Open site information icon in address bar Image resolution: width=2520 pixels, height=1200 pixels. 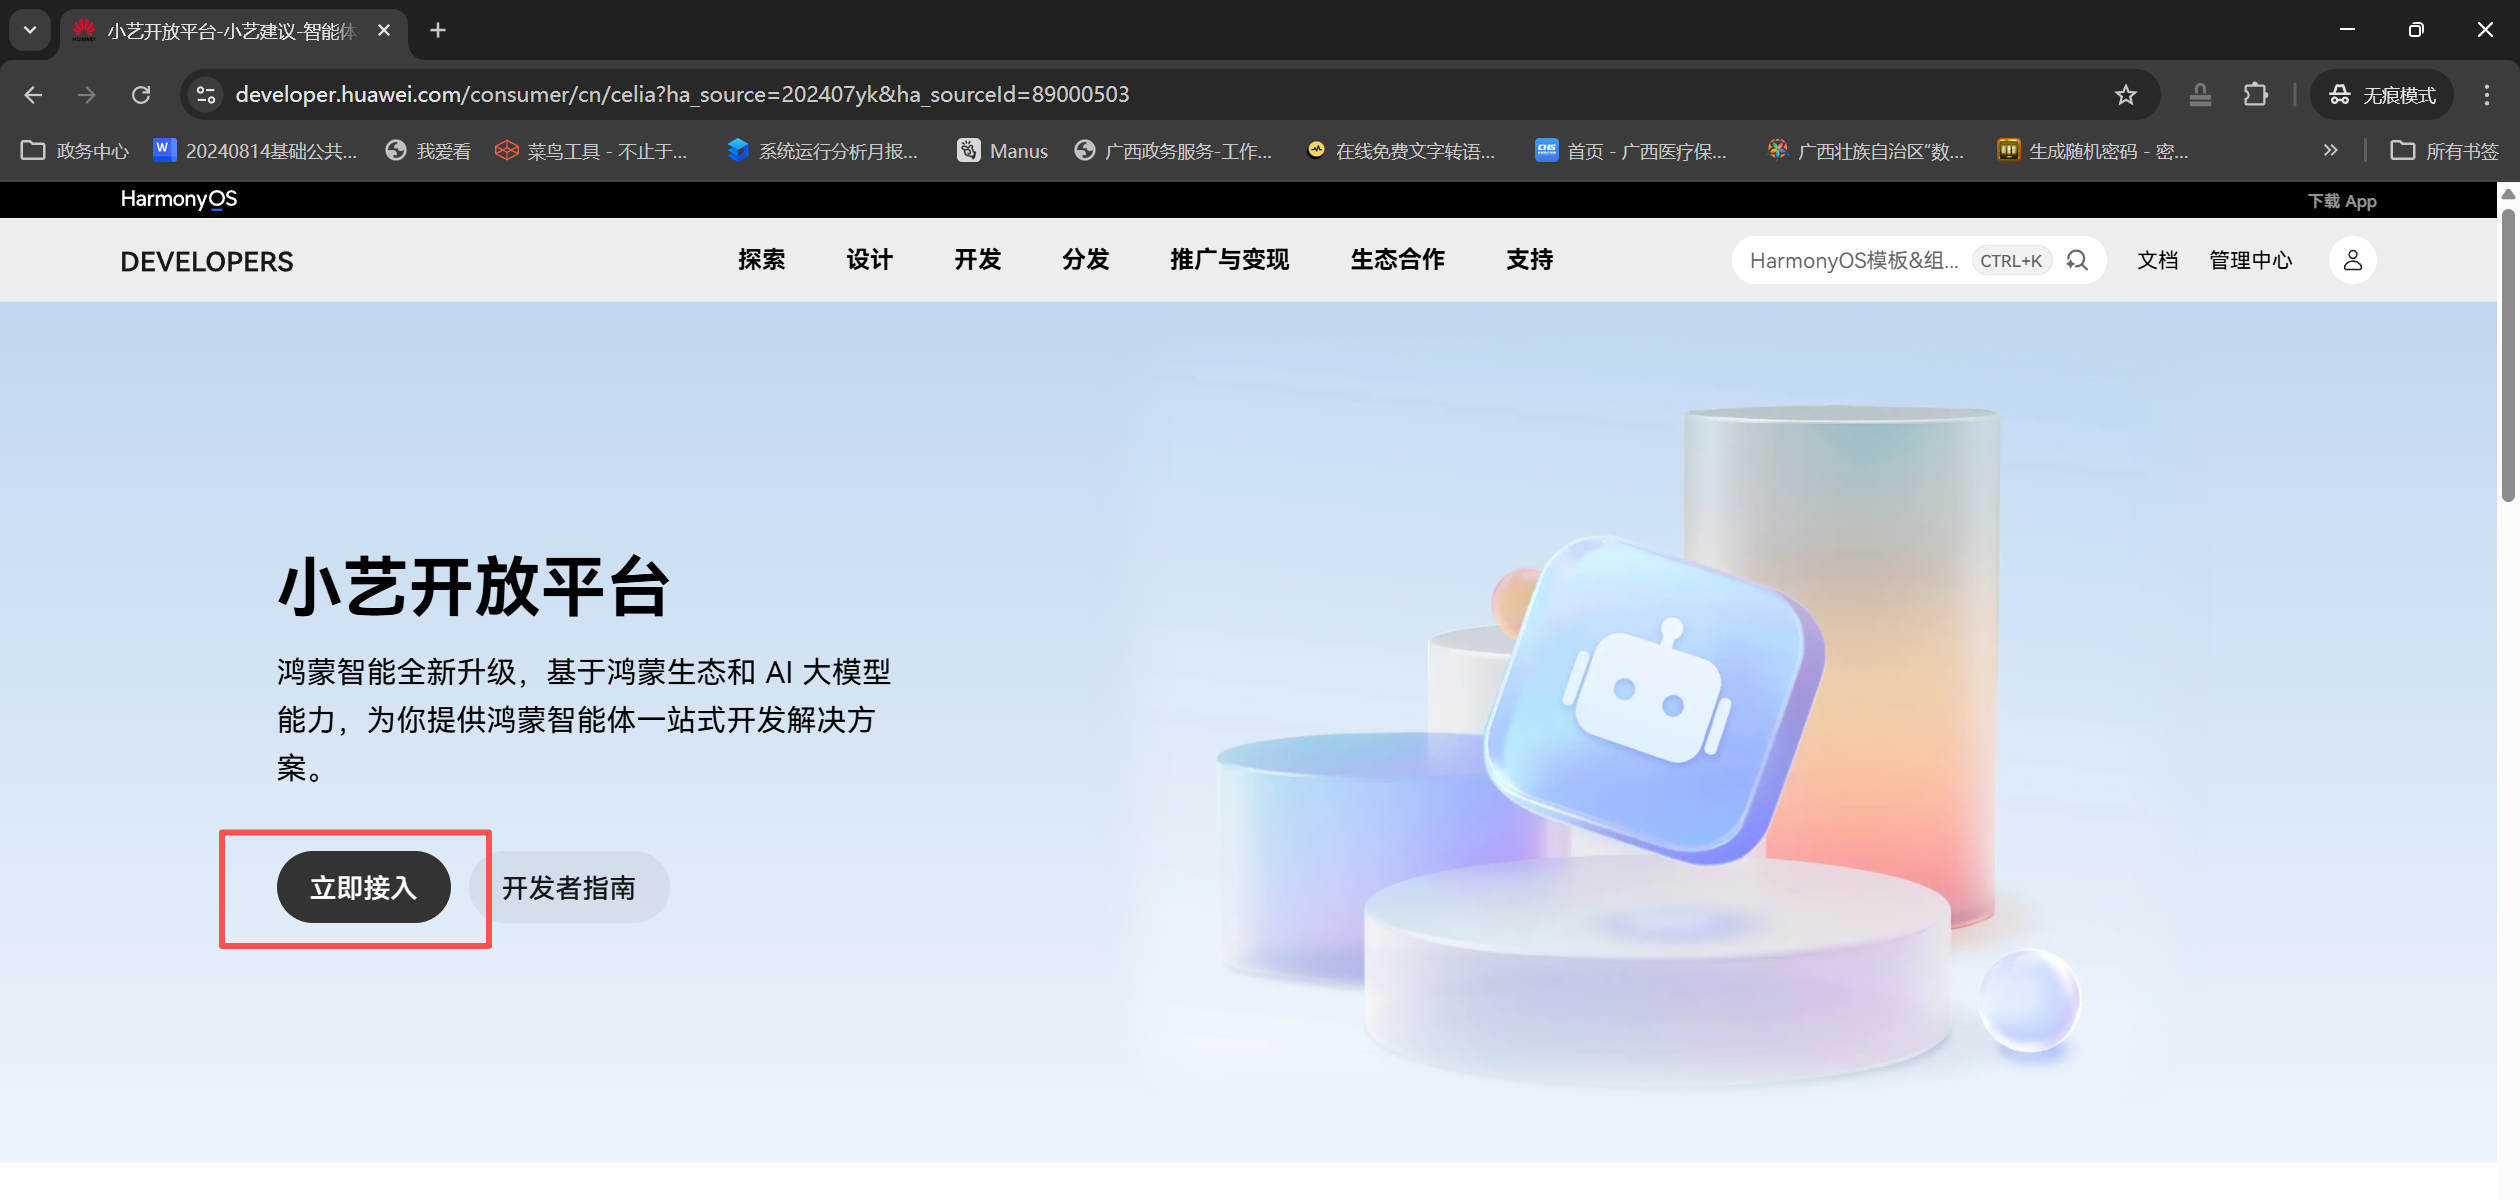[206, 95]
